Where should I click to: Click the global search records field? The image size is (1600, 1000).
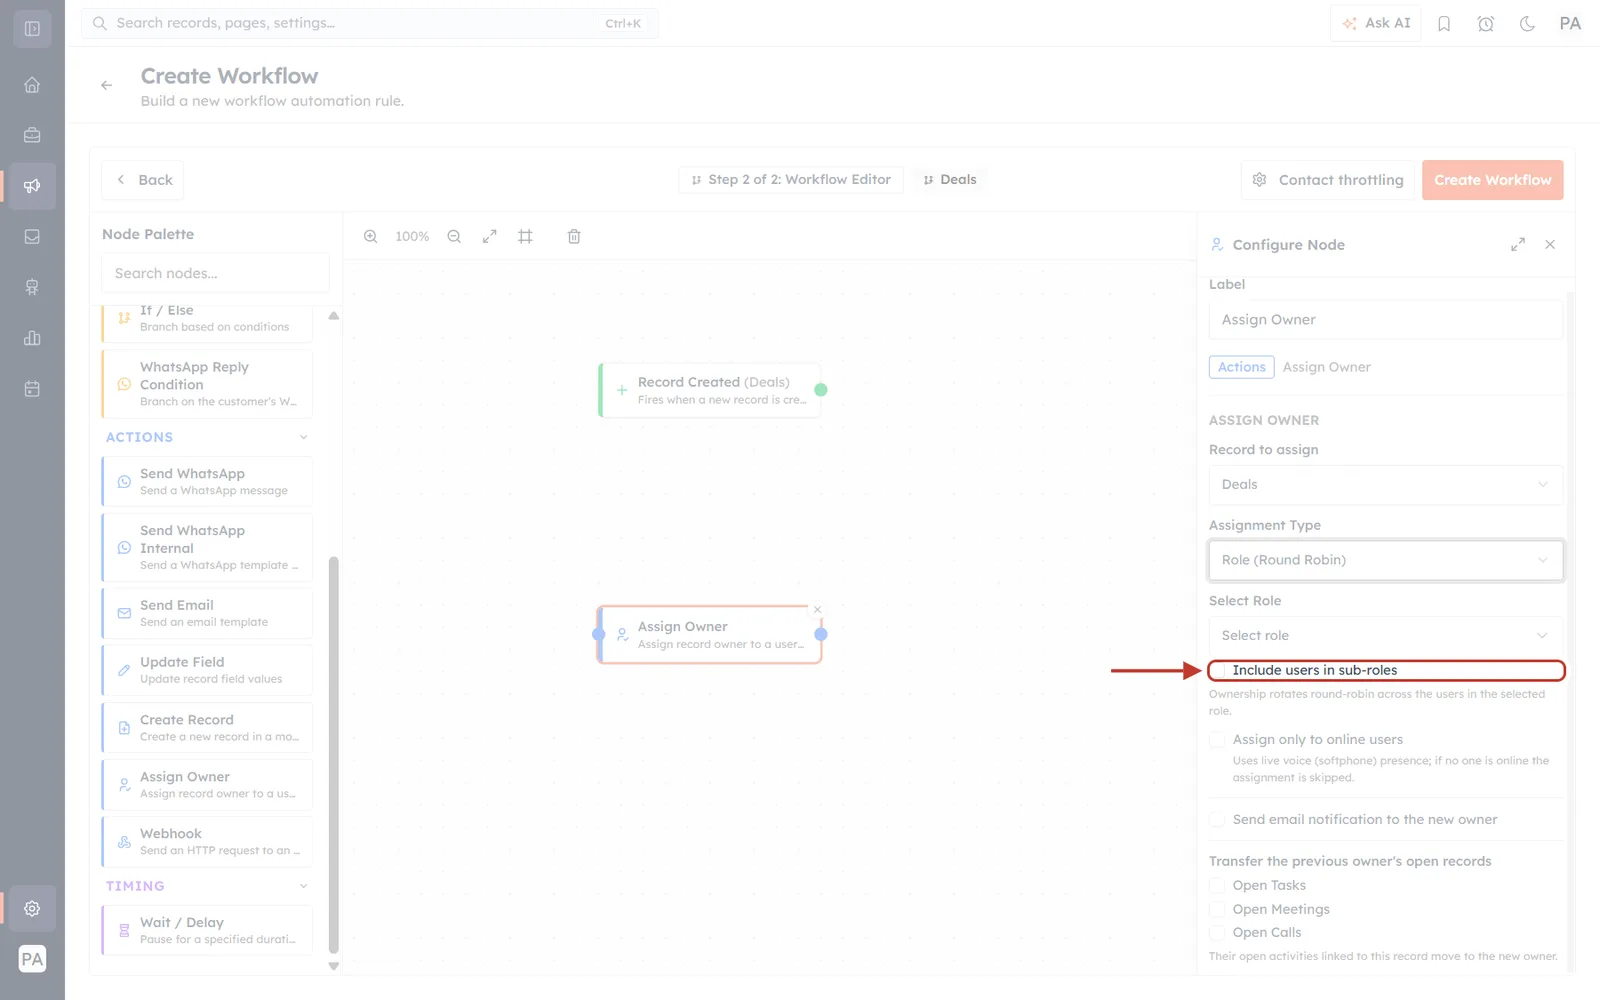(370, 23)
